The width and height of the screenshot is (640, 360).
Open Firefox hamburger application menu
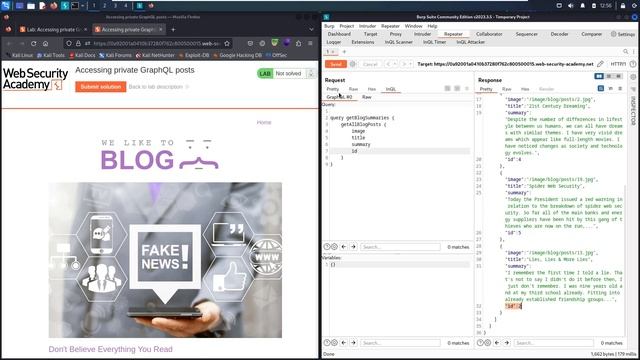(x=310, y=43)
